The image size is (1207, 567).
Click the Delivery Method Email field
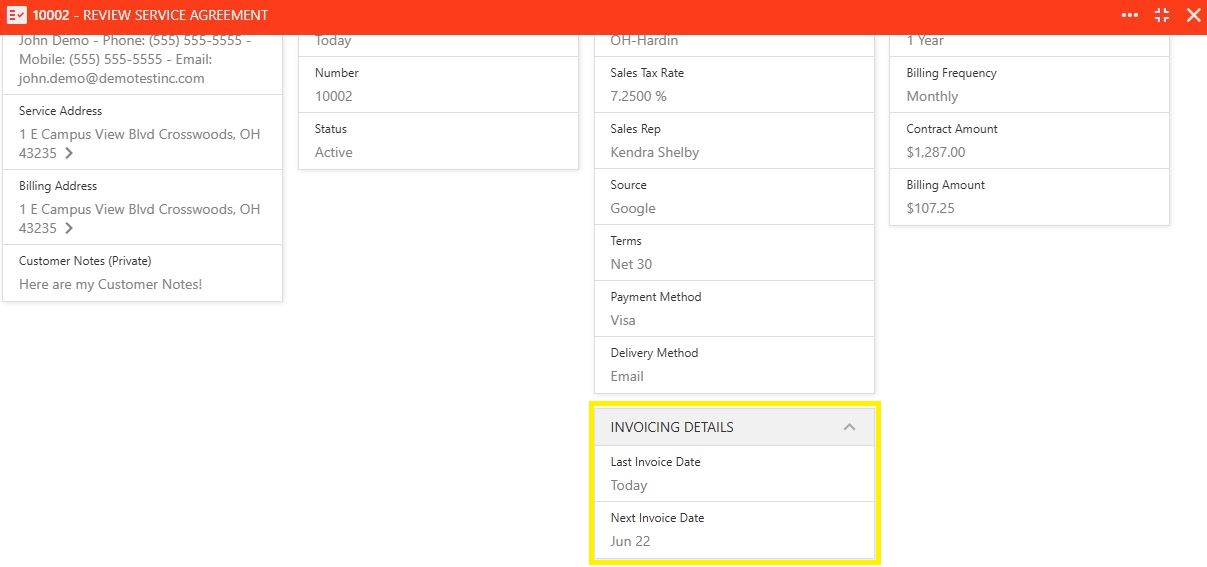tap(735, 365)
